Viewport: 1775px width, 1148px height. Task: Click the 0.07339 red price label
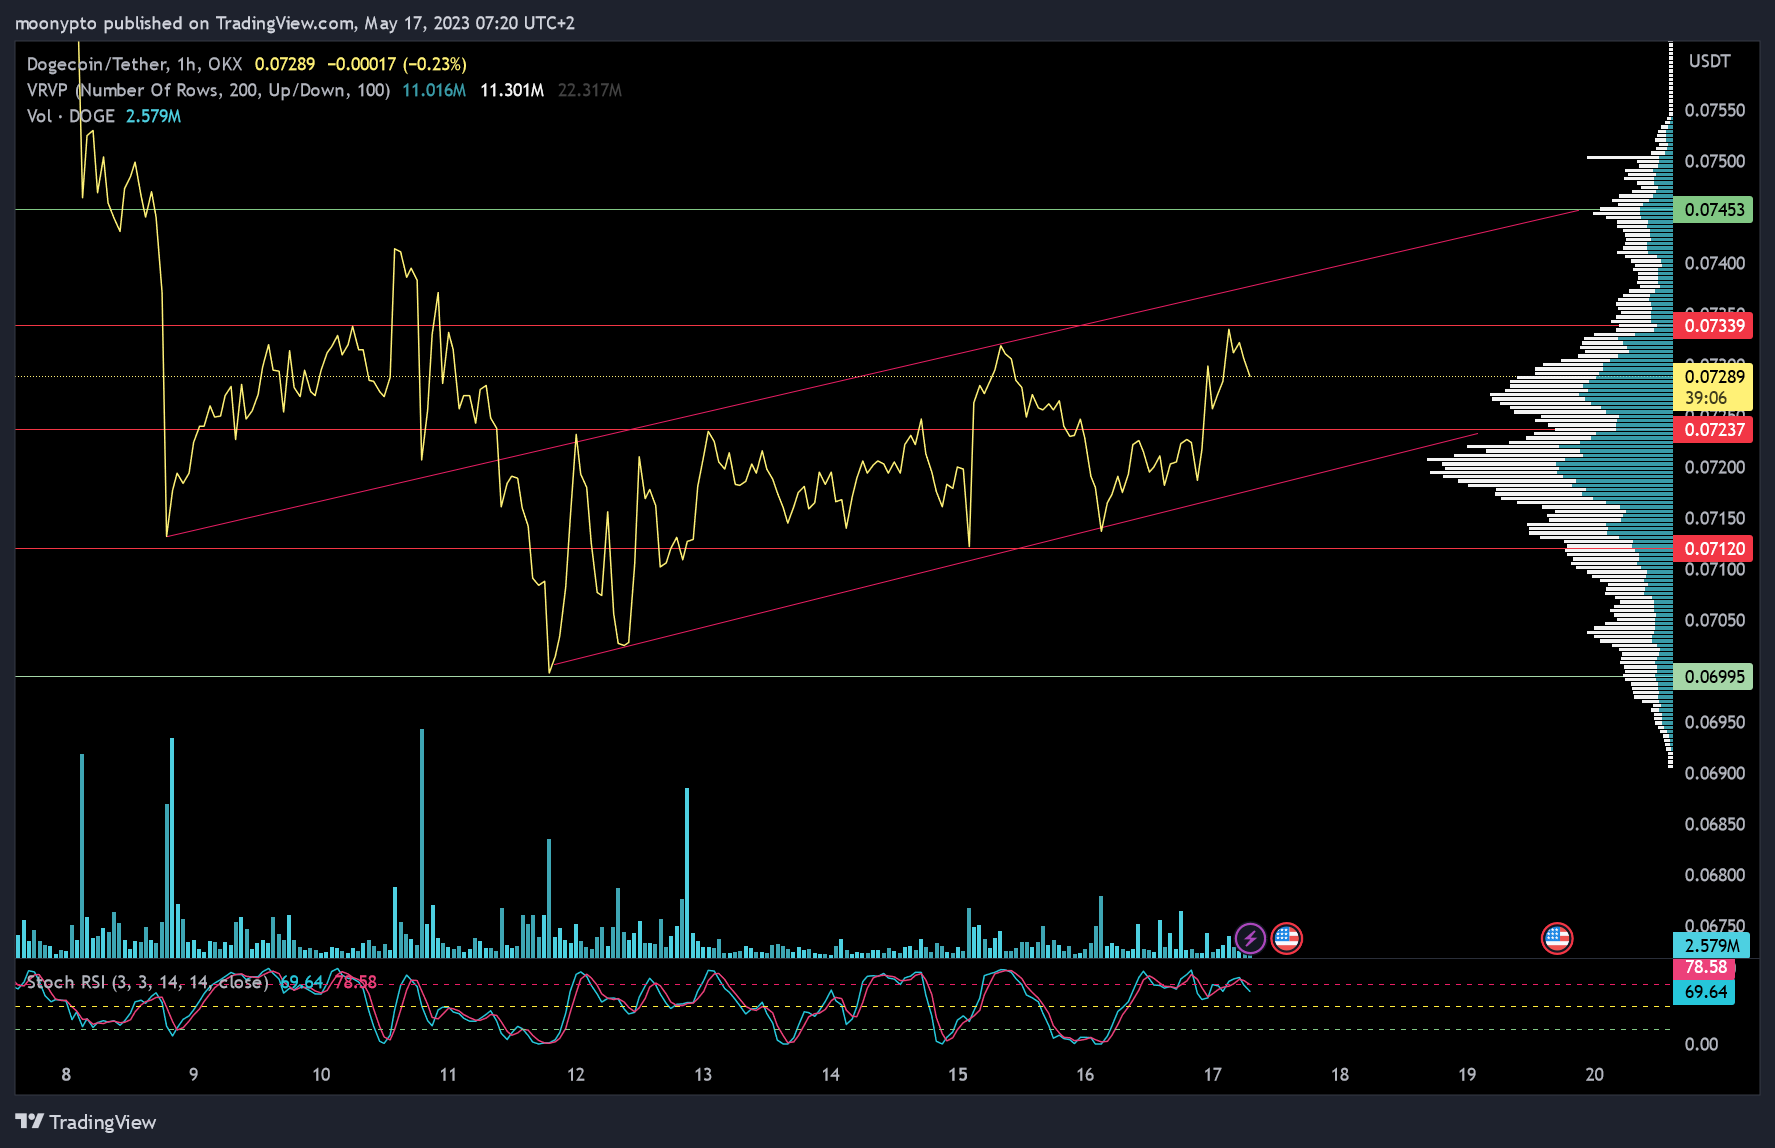[x=1713, y=326]
